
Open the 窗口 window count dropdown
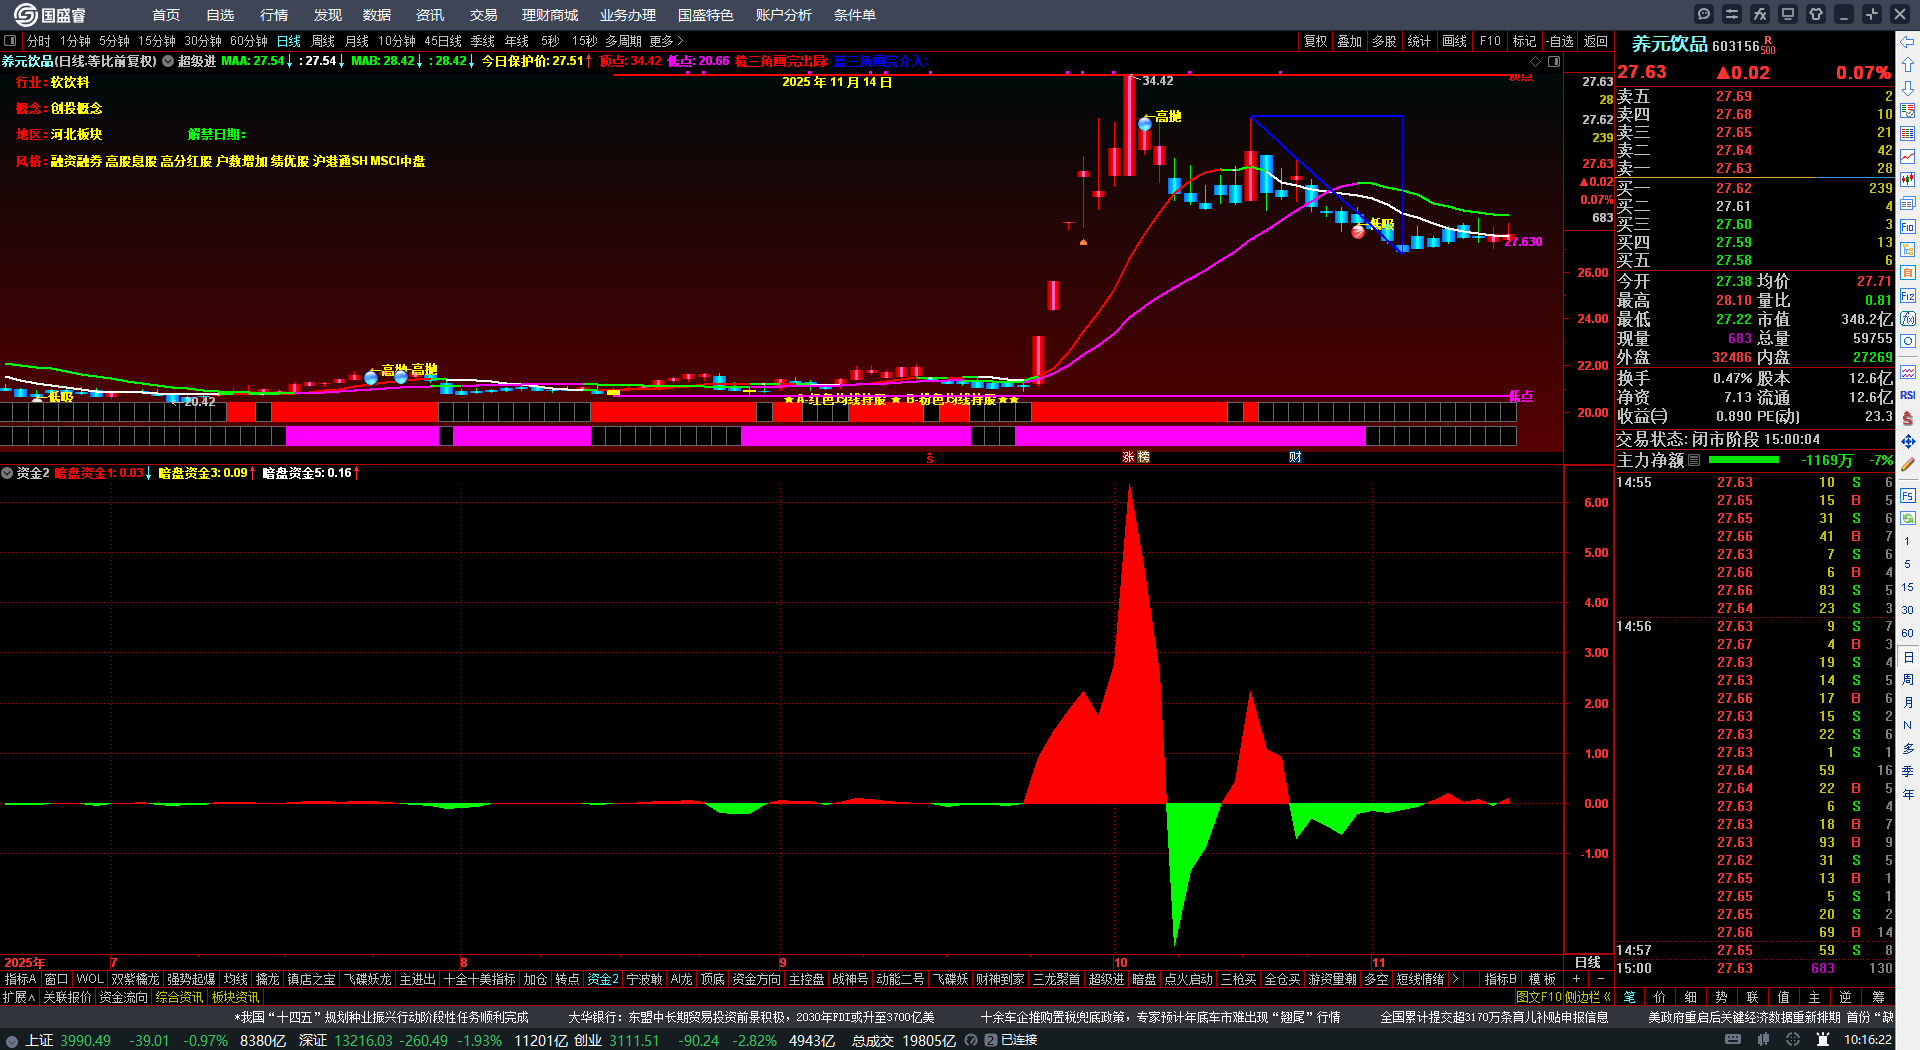(x=56, y=979)
